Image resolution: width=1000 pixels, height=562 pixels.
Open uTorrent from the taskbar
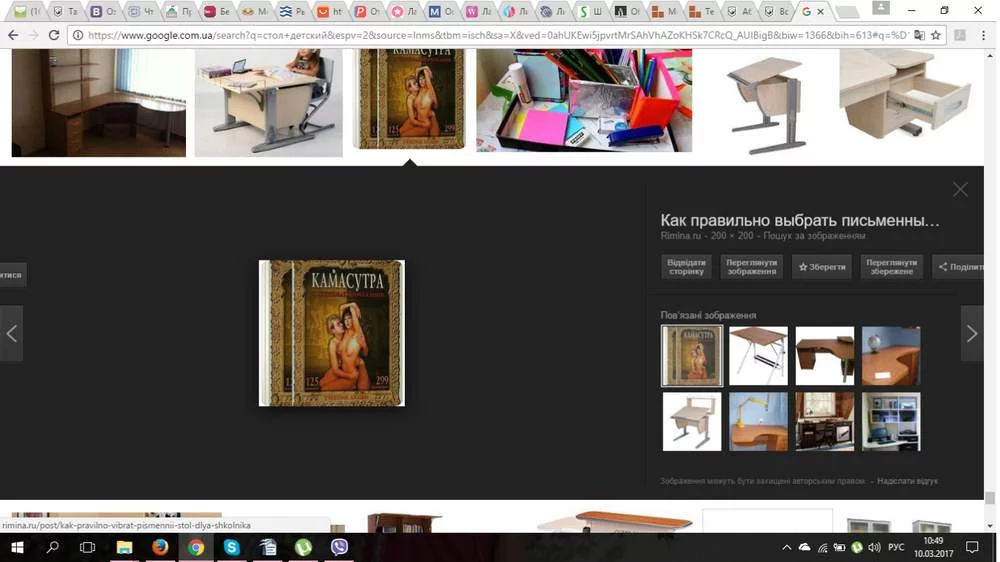pyautogui.click(x=303, y=547)
